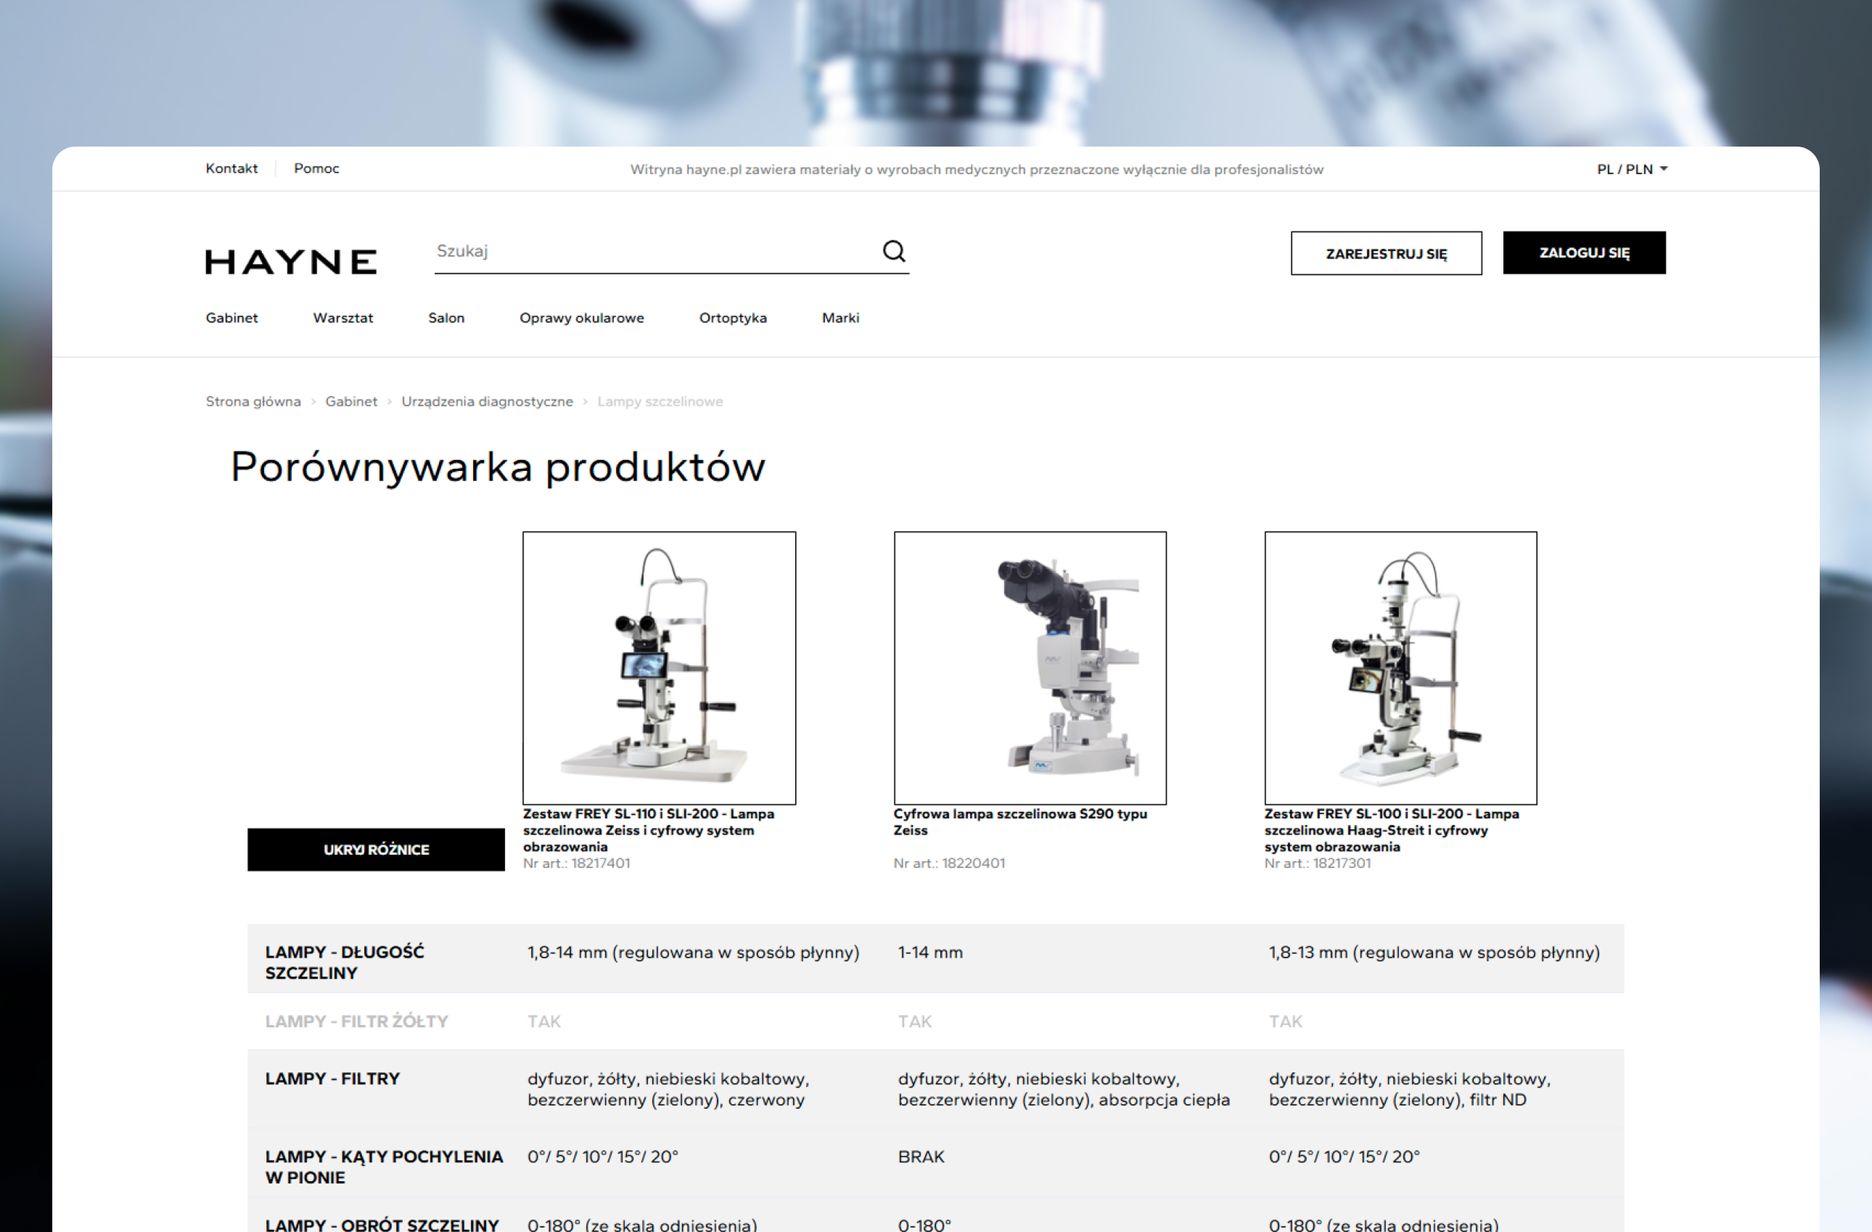Click the search magnifier icon

[894, 251]
